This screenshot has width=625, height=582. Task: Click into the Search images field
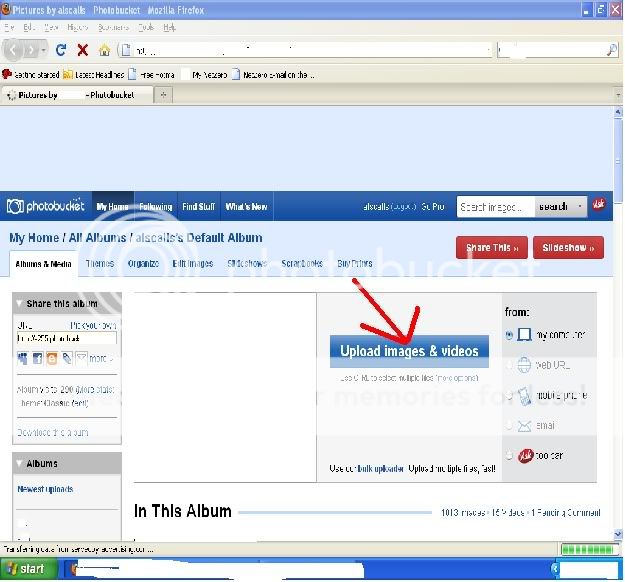pos(495,206)
